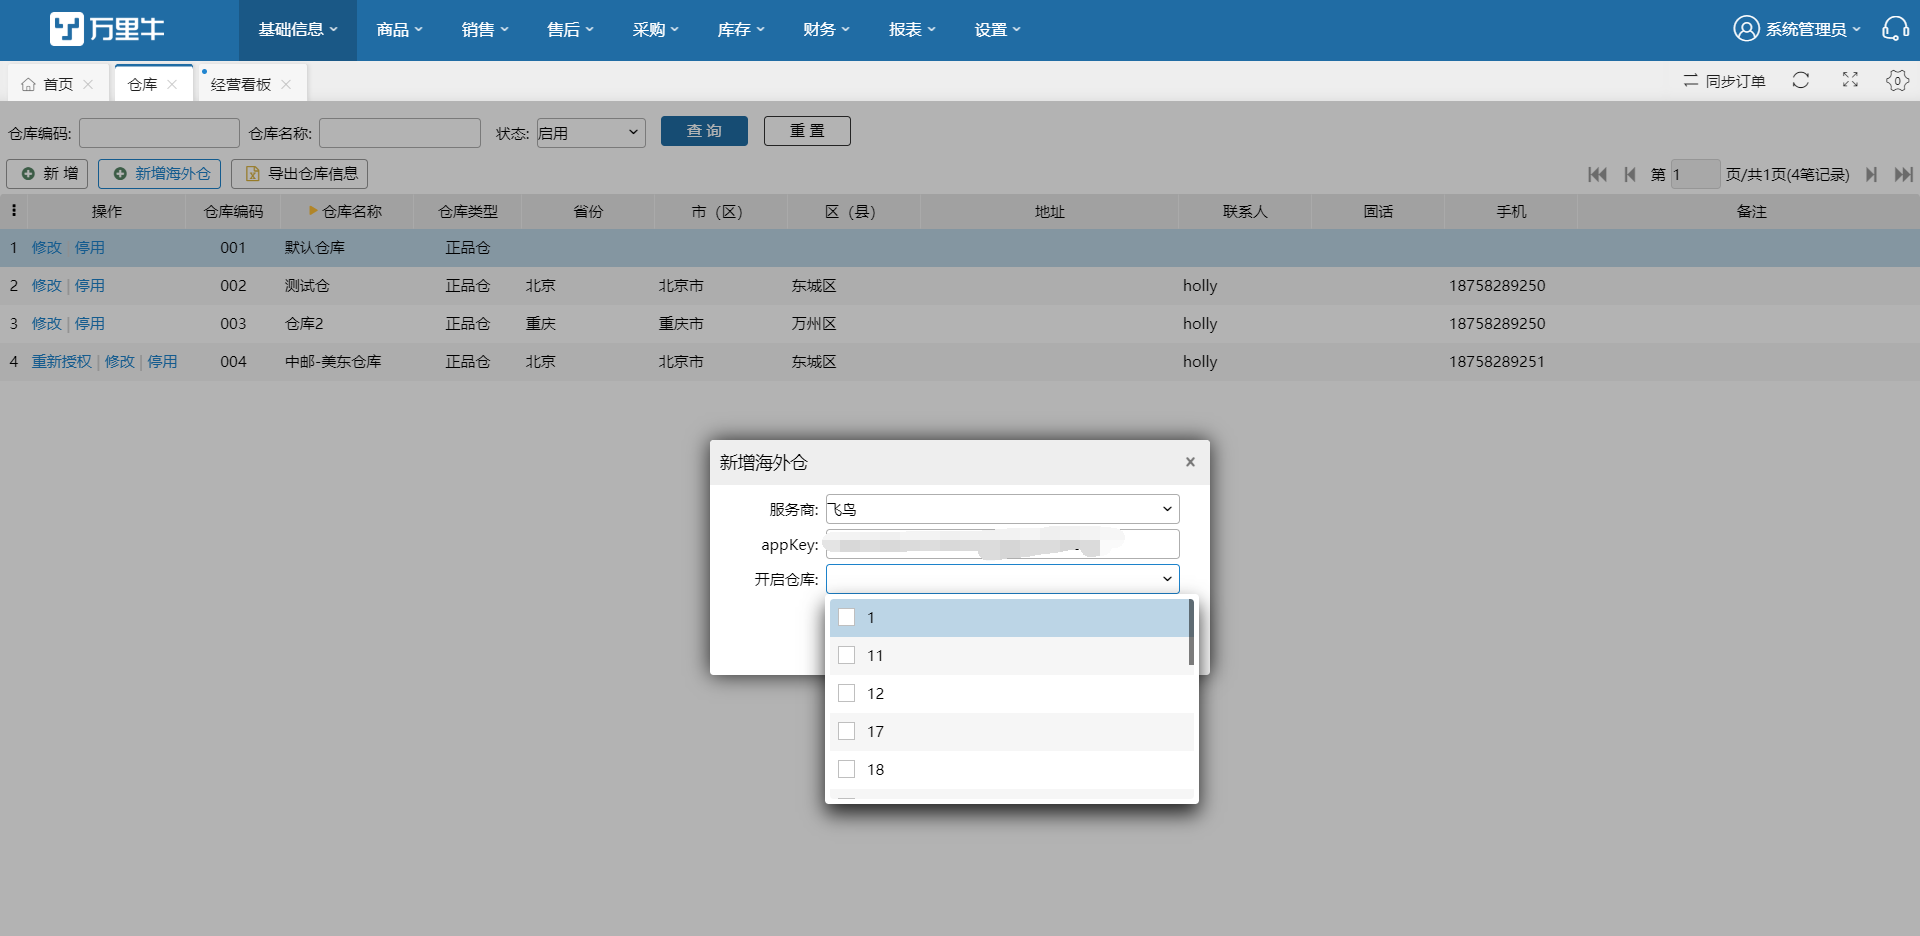Close the 经营看板 tab
The image size is (1920, 936).
point(286,84)
